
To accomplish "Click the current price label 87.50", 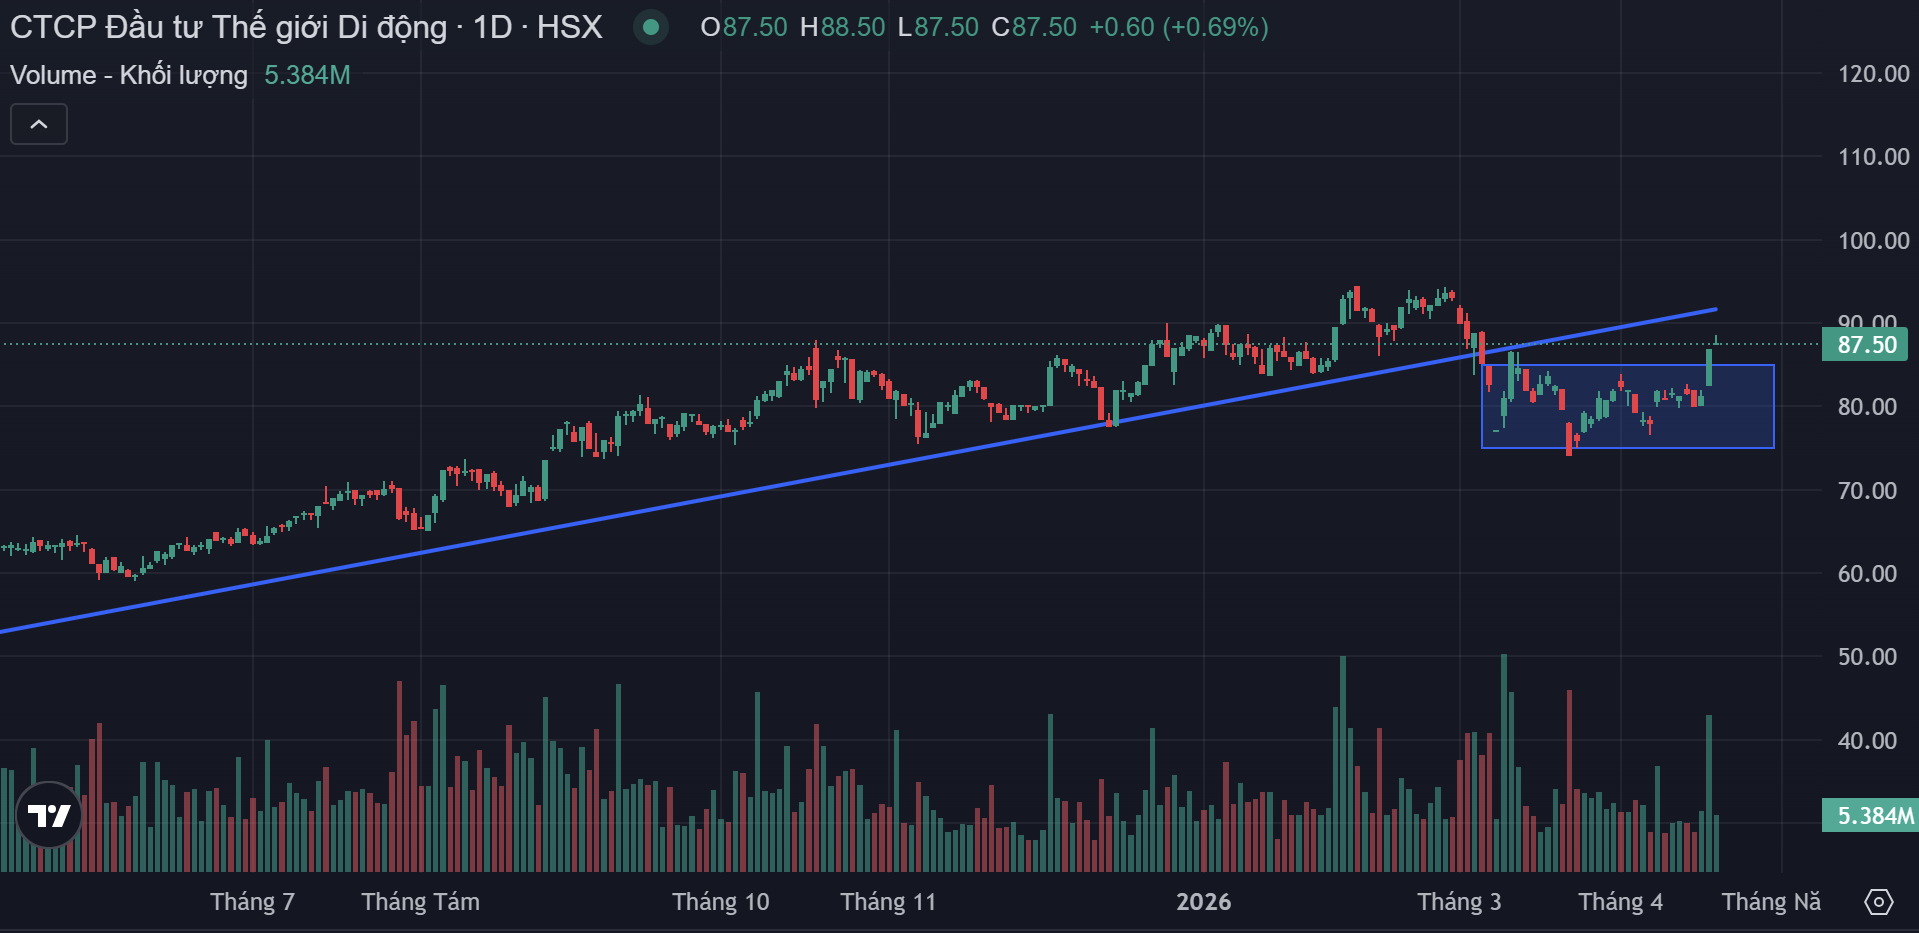I will [x=1865, y=345].
